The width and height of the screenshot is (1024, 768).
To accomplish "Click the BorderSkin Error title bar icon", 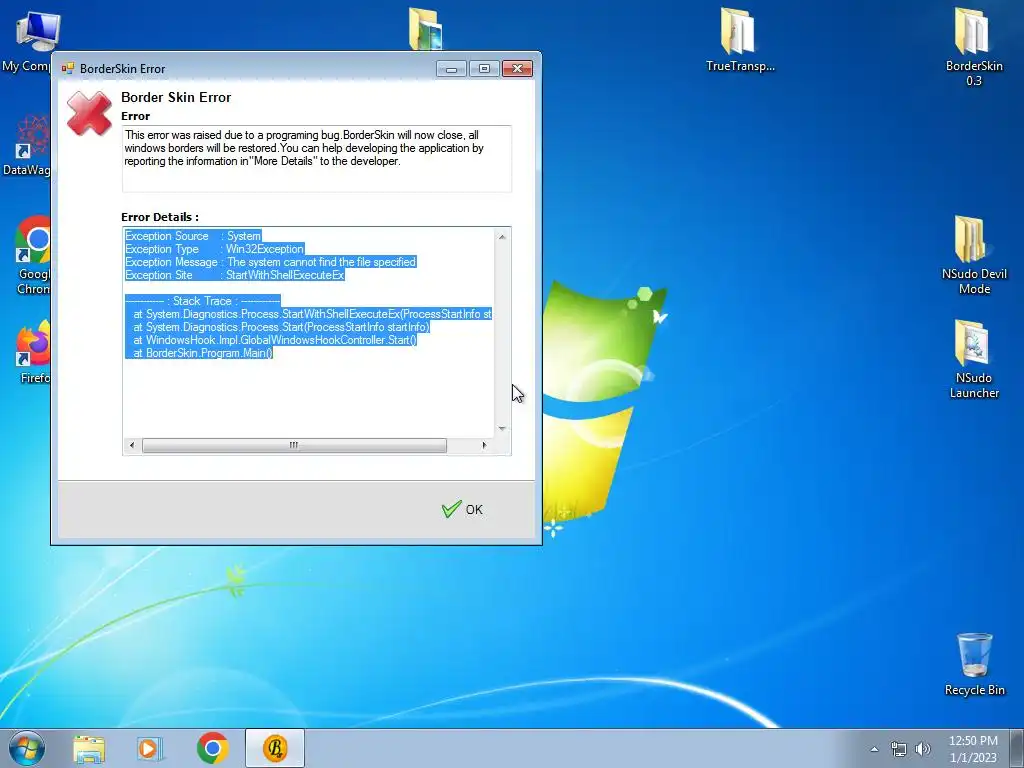I will pyautogui.click(x=67, y=69).
